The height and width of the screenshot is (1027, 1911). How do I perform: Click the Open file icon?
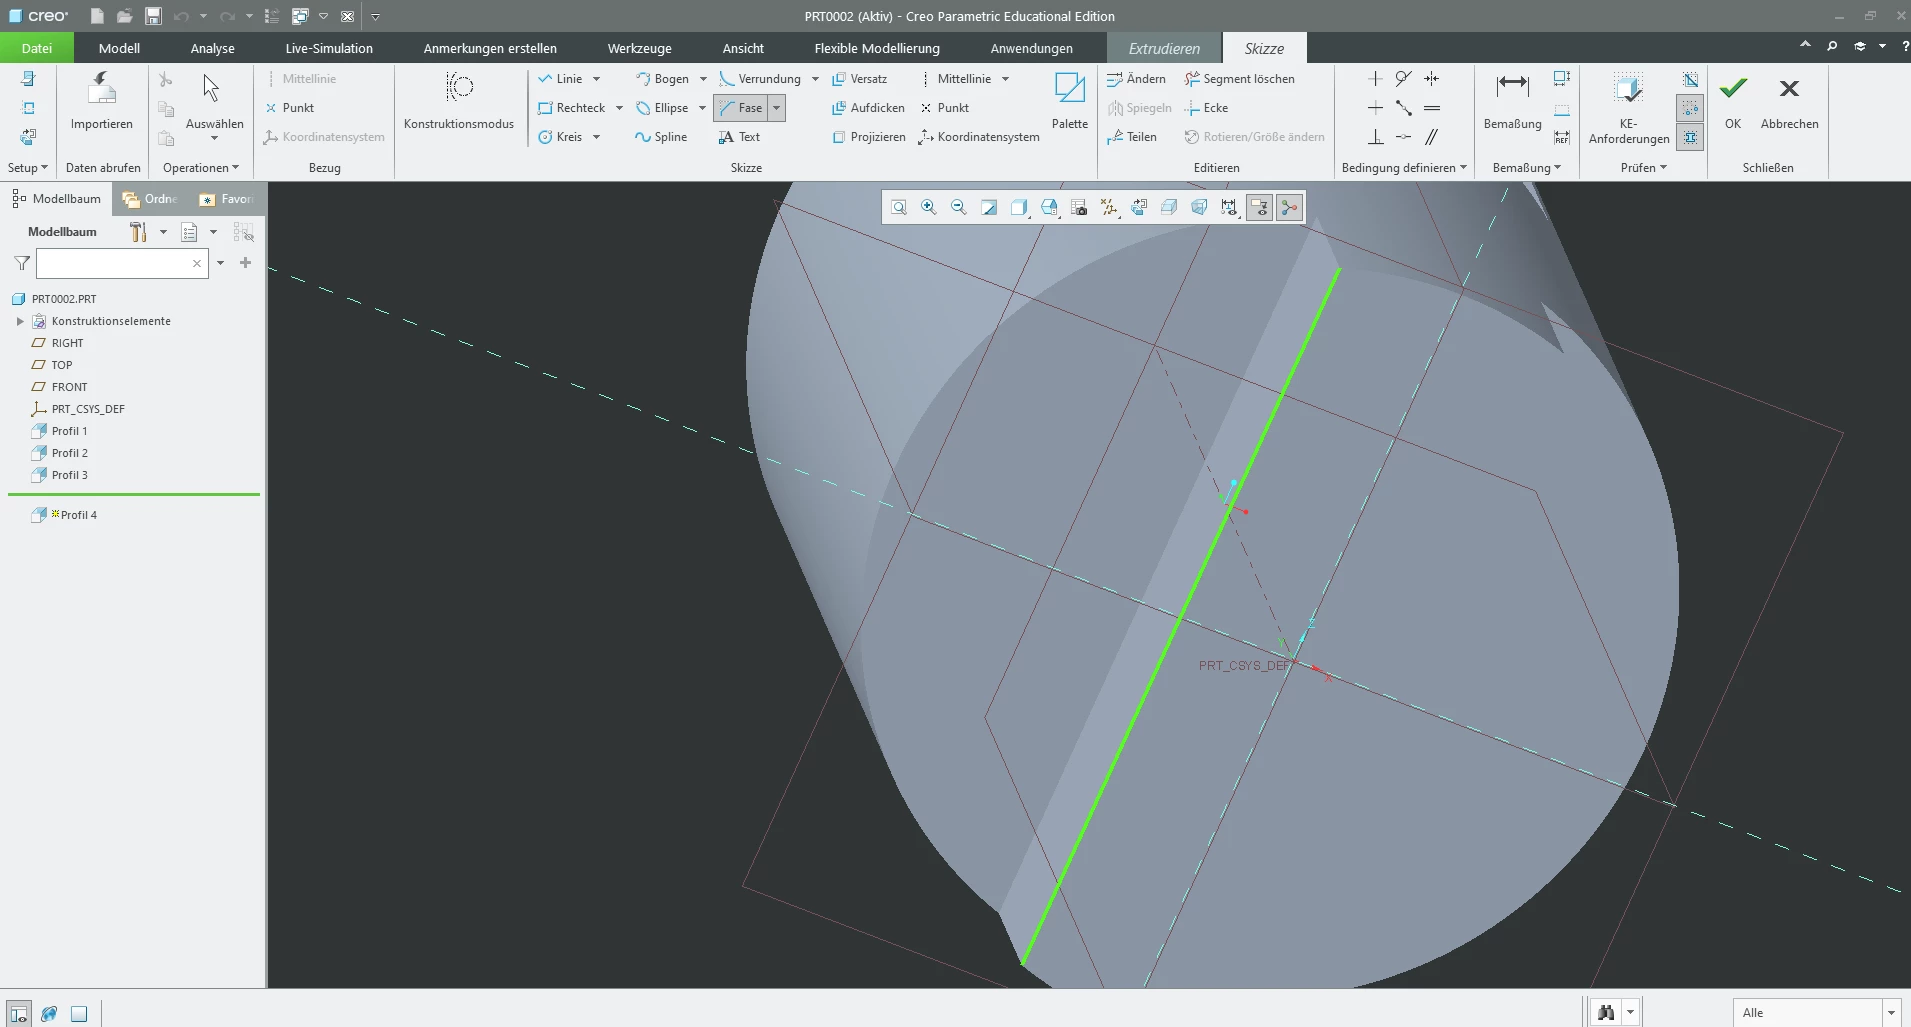click(x=124, y=16)
